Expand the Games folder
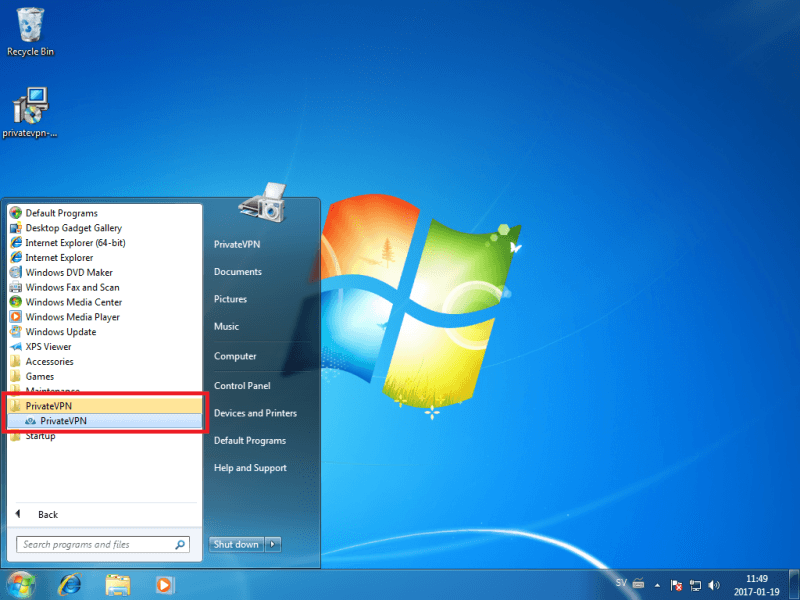 coord(40,377)
